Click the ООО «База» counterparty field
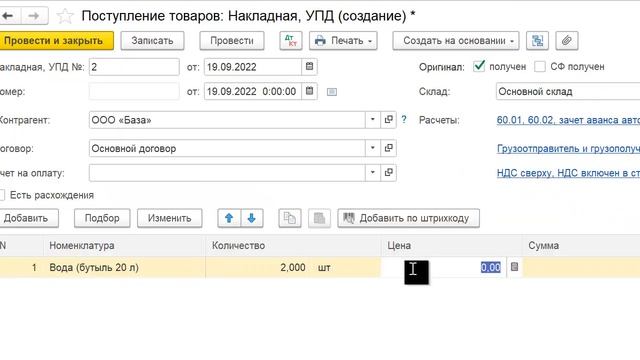 click(x=227, y=120)
